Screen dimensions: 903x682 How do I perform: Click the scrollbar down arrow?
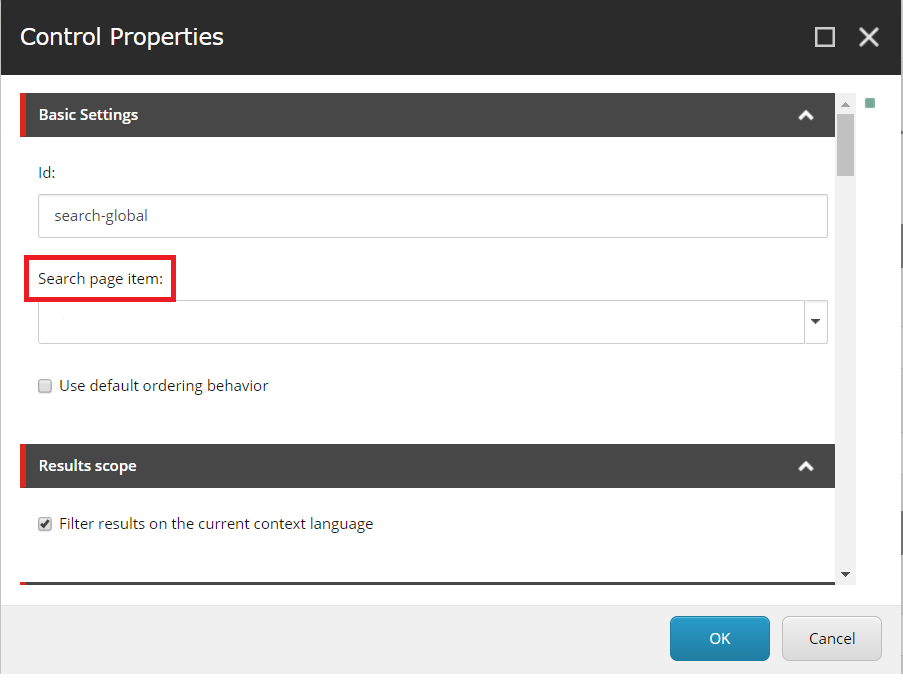pos(845,574)
